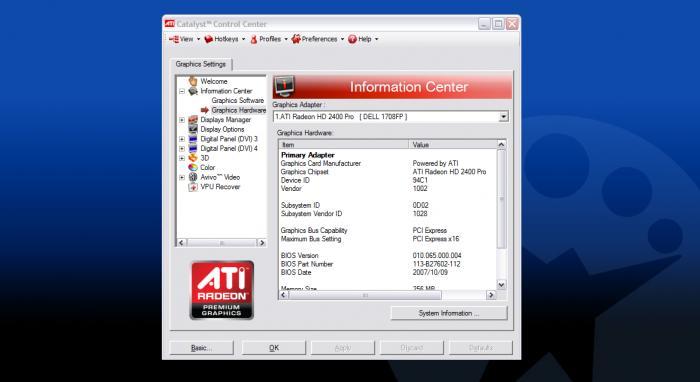
Task: Expand the Digital Panel (DVI) 3 node
Action: 182,139
